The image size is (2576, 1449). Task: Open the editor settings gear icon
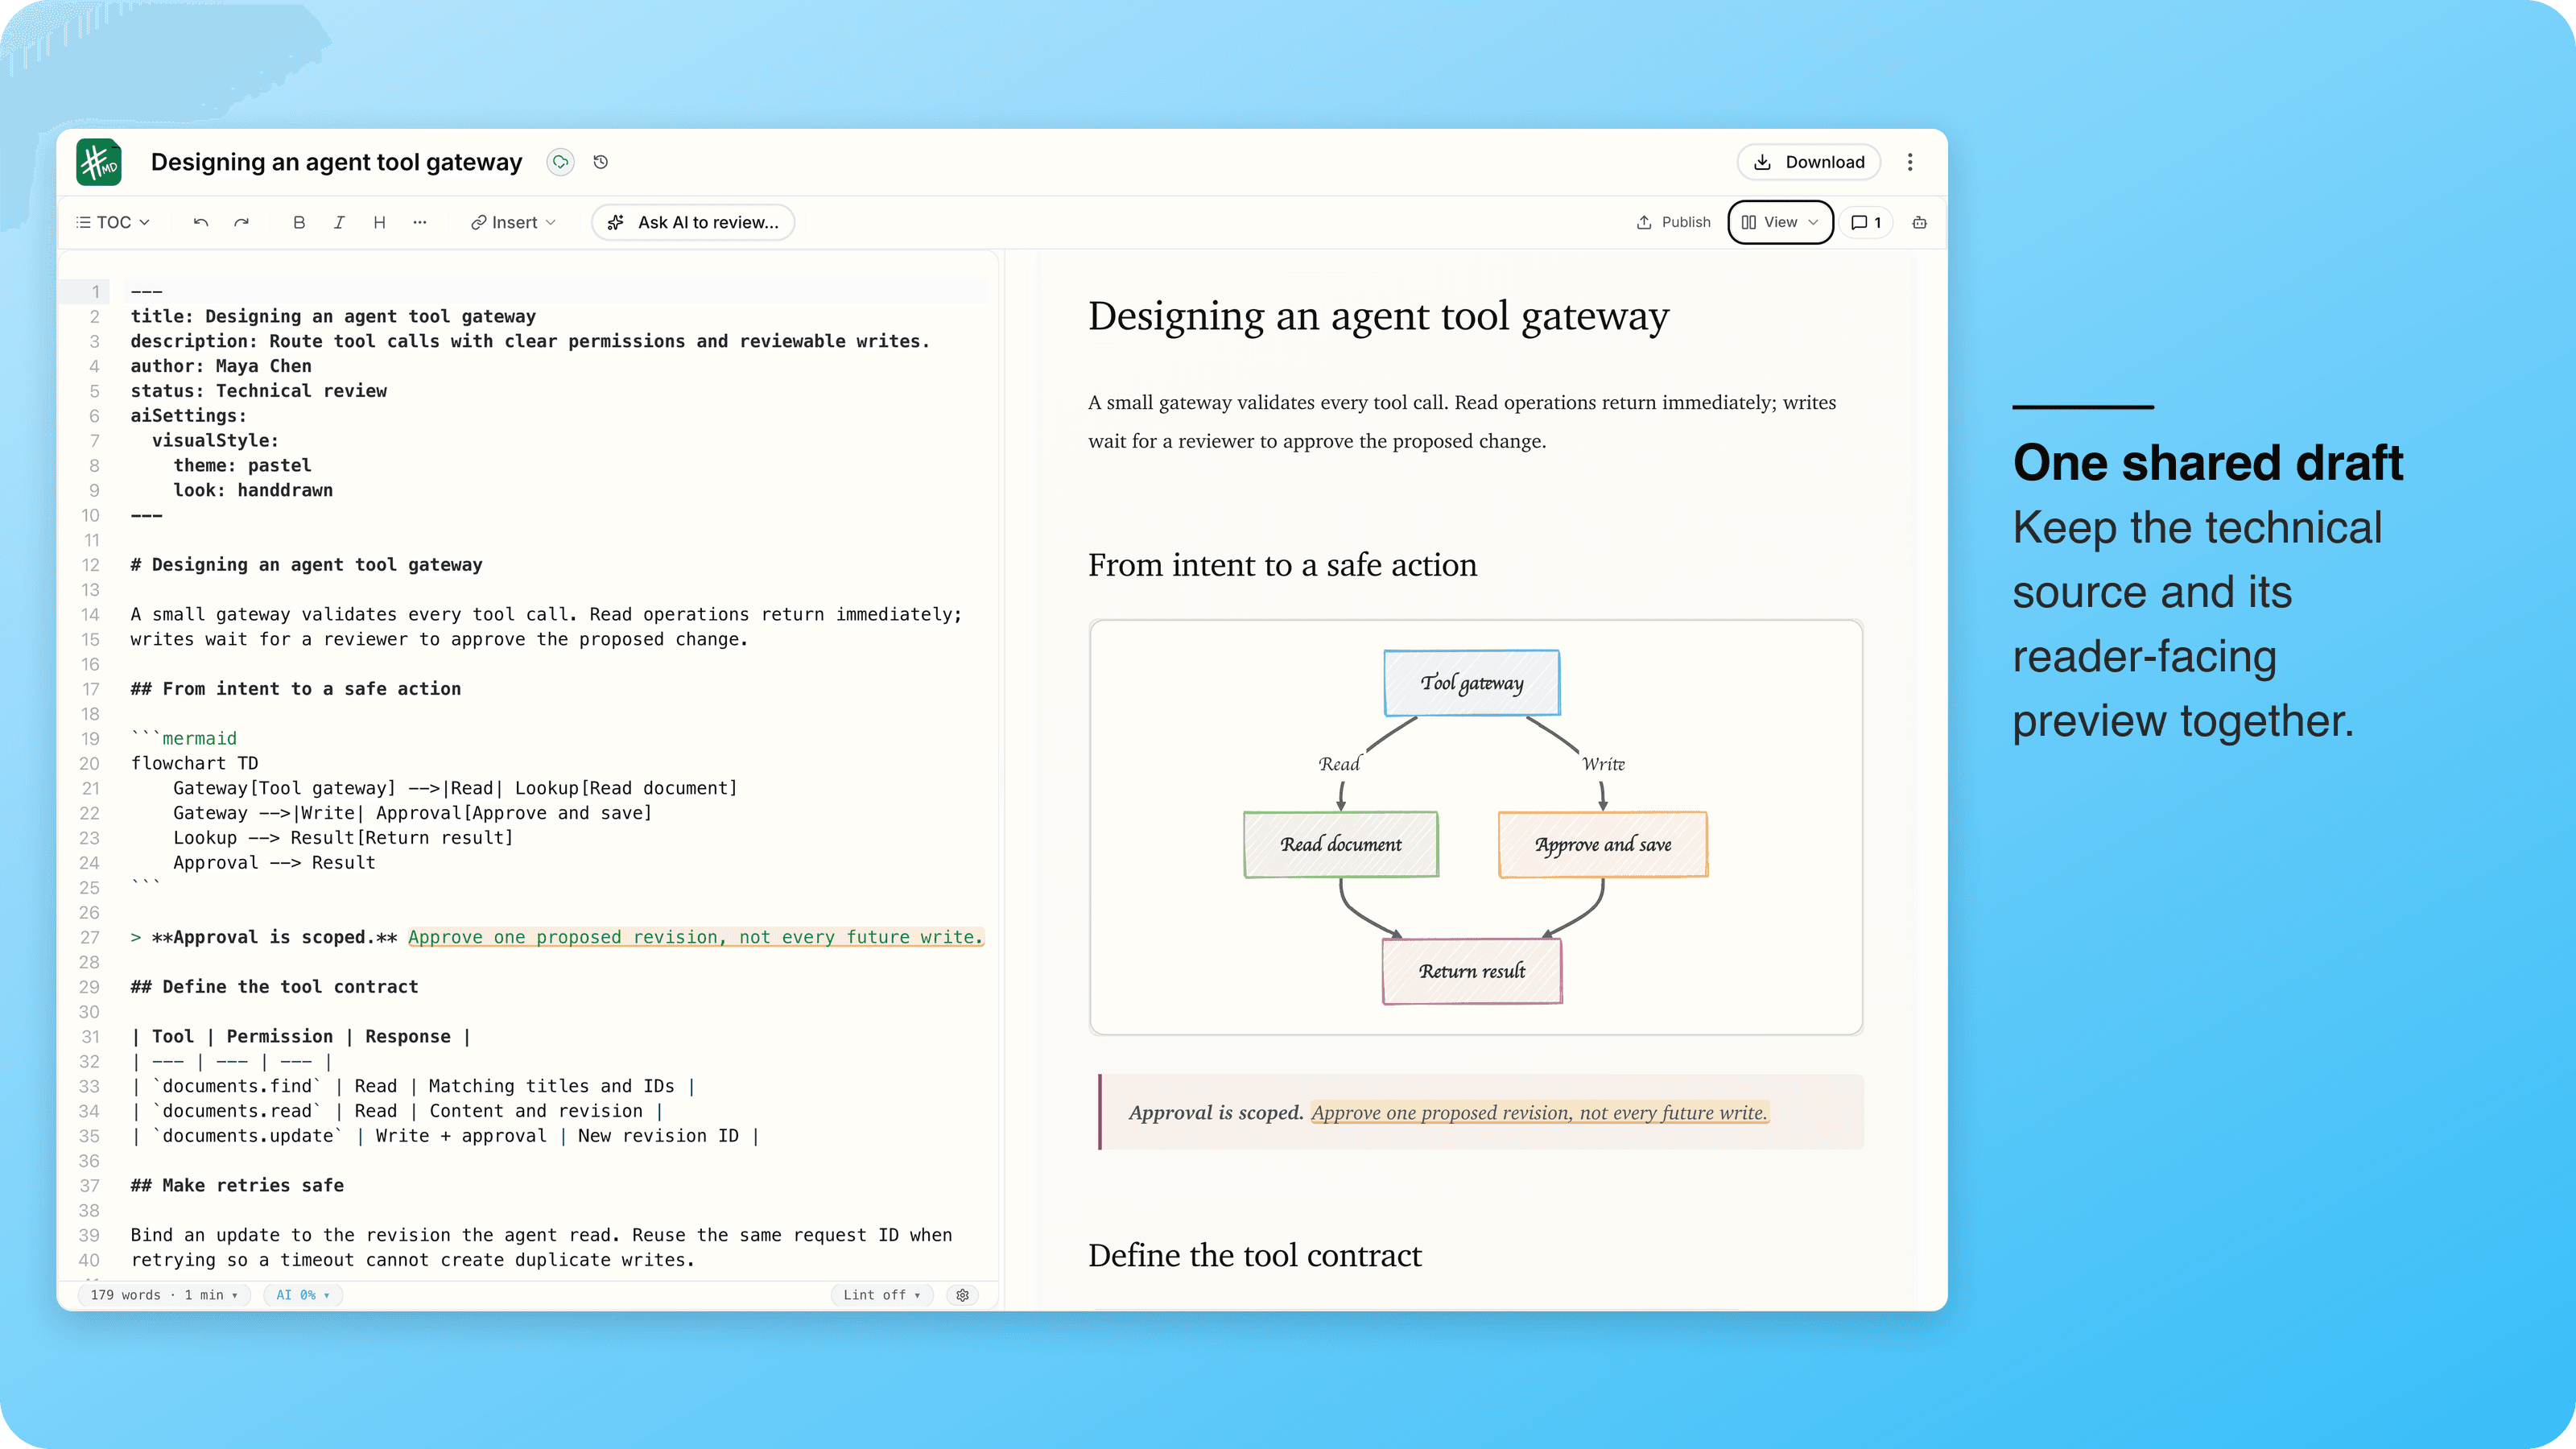pyautogui.click(x=962, y=1295)
